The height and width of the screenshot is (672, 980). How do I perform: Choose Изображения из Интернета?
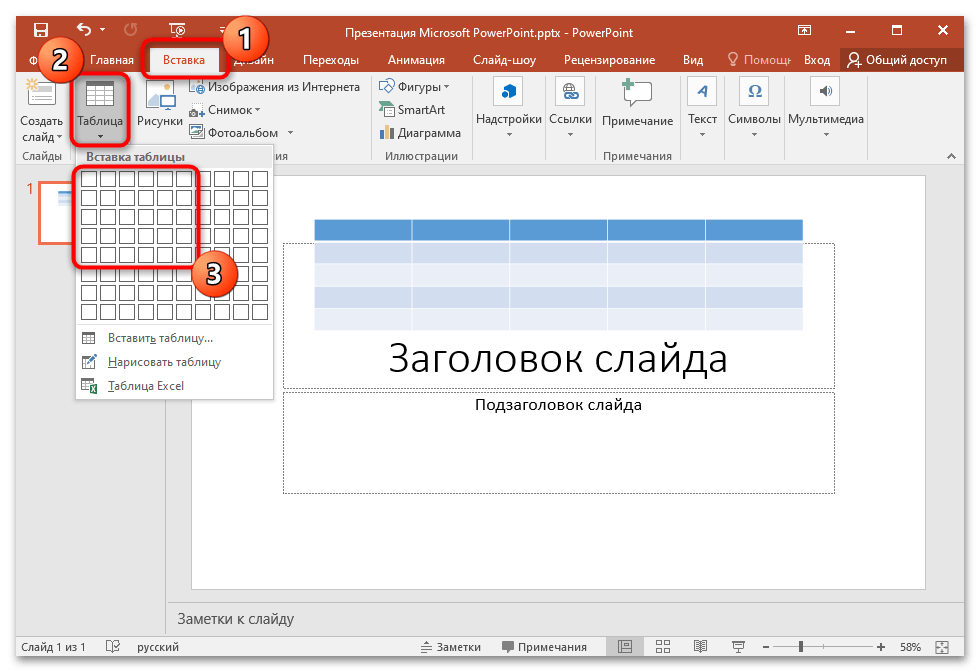[275, 87]
